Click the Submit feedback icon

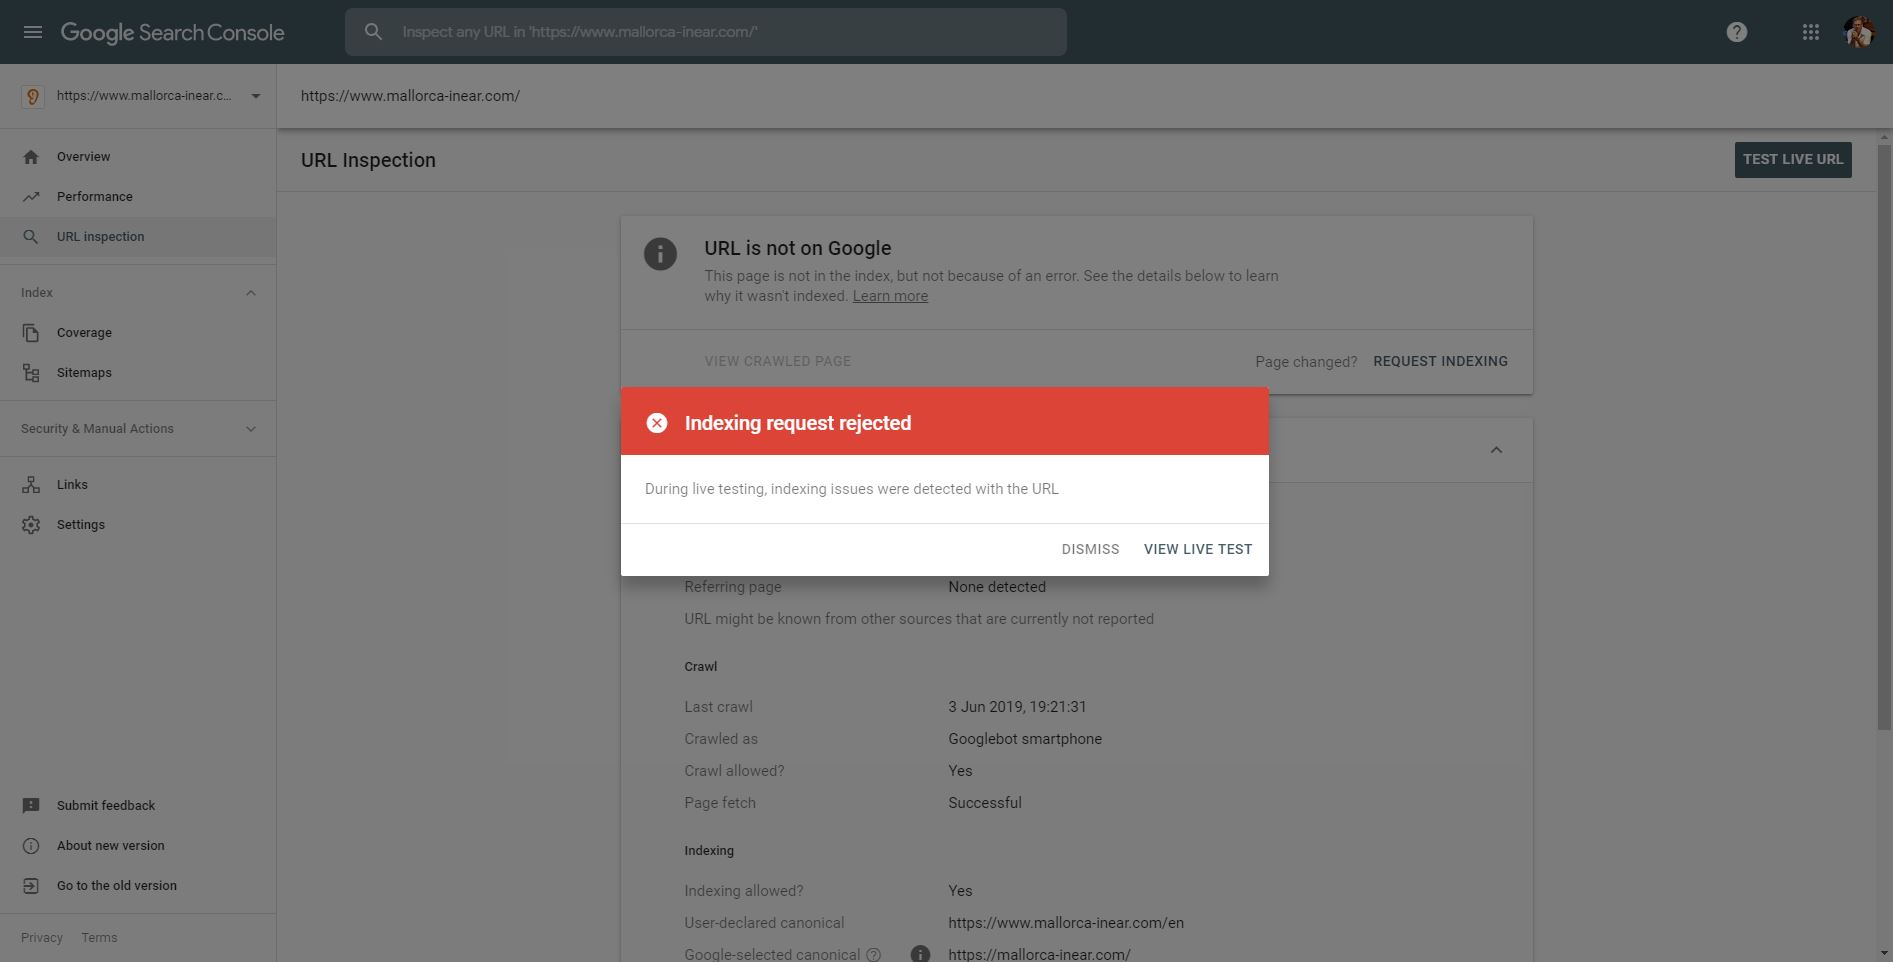pos(31,806)
